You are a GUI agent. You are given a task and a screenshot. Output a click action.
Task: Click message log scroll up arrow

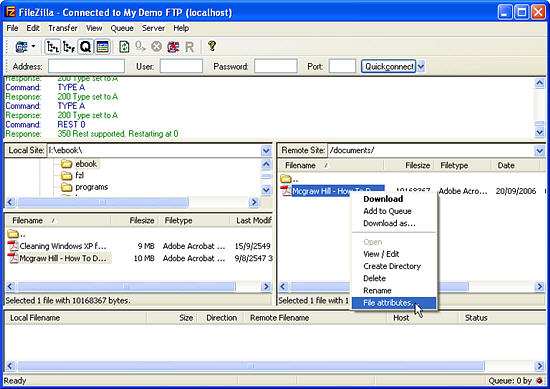[539, 83]
